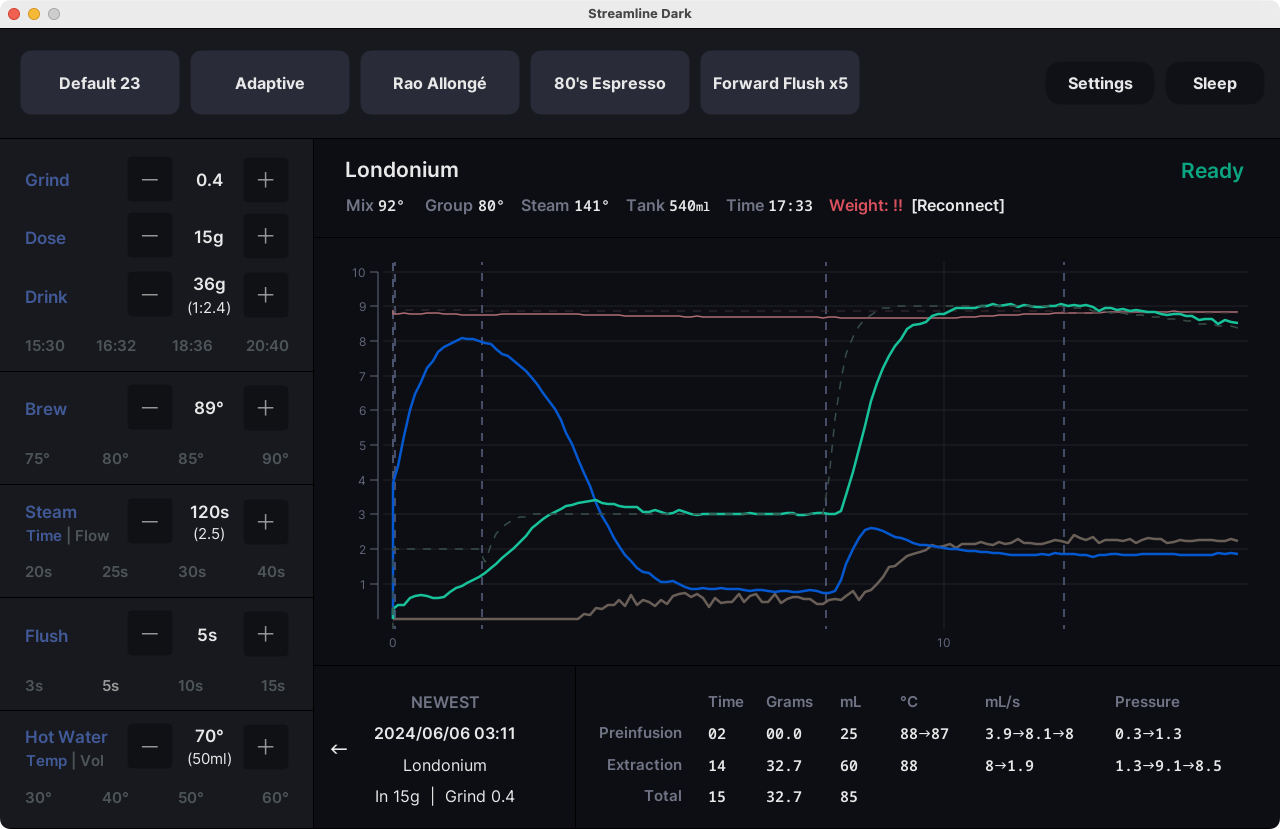Click the Reconnect scale link
This screenshot has height=829, width=1280.
[x=957, y=205]
